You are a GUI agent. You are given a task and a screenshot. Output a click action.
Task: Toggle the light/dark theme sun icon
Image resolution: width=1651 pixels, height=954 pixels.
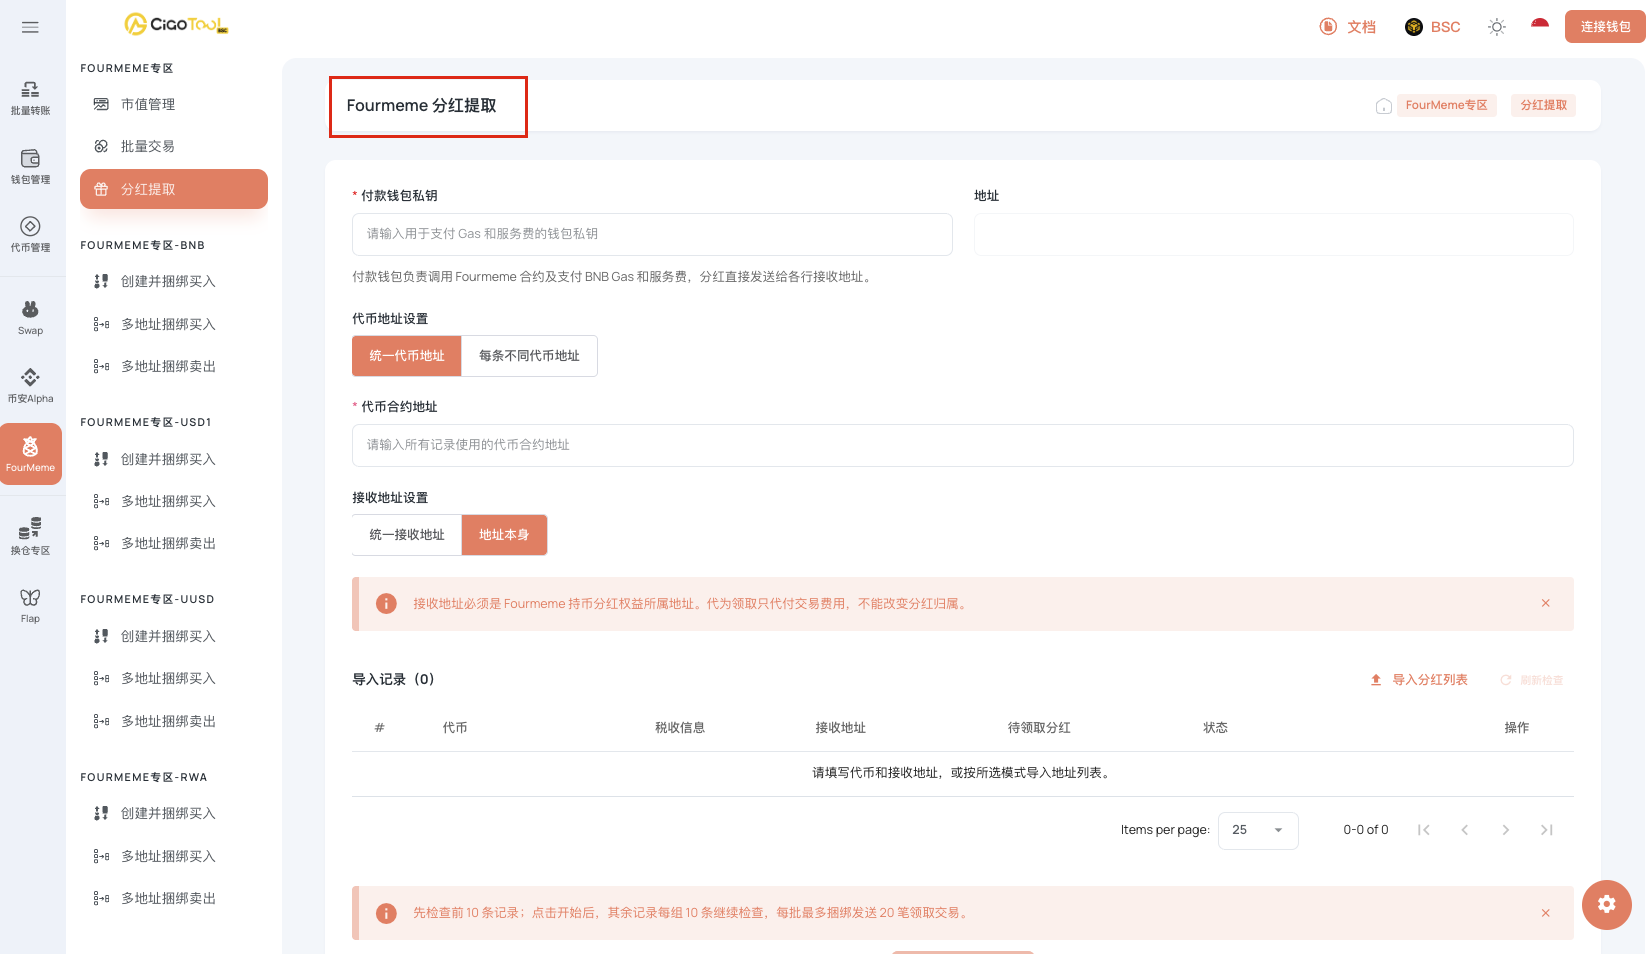point(1497,27)
